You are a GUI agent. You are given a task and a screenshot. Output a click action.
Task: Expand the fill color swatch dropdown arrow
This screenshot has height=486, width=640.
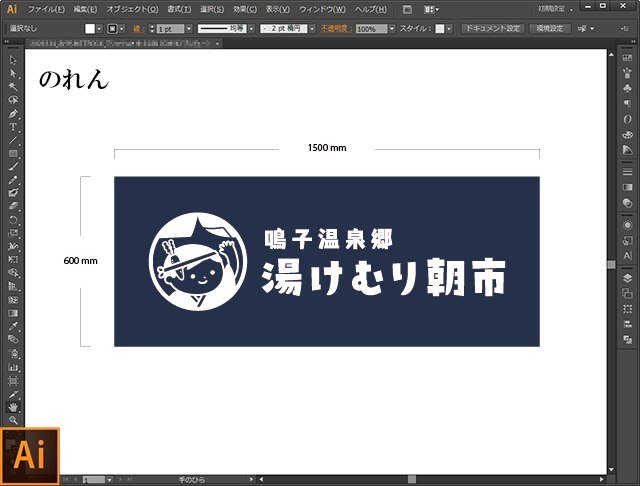click(99, 29)
